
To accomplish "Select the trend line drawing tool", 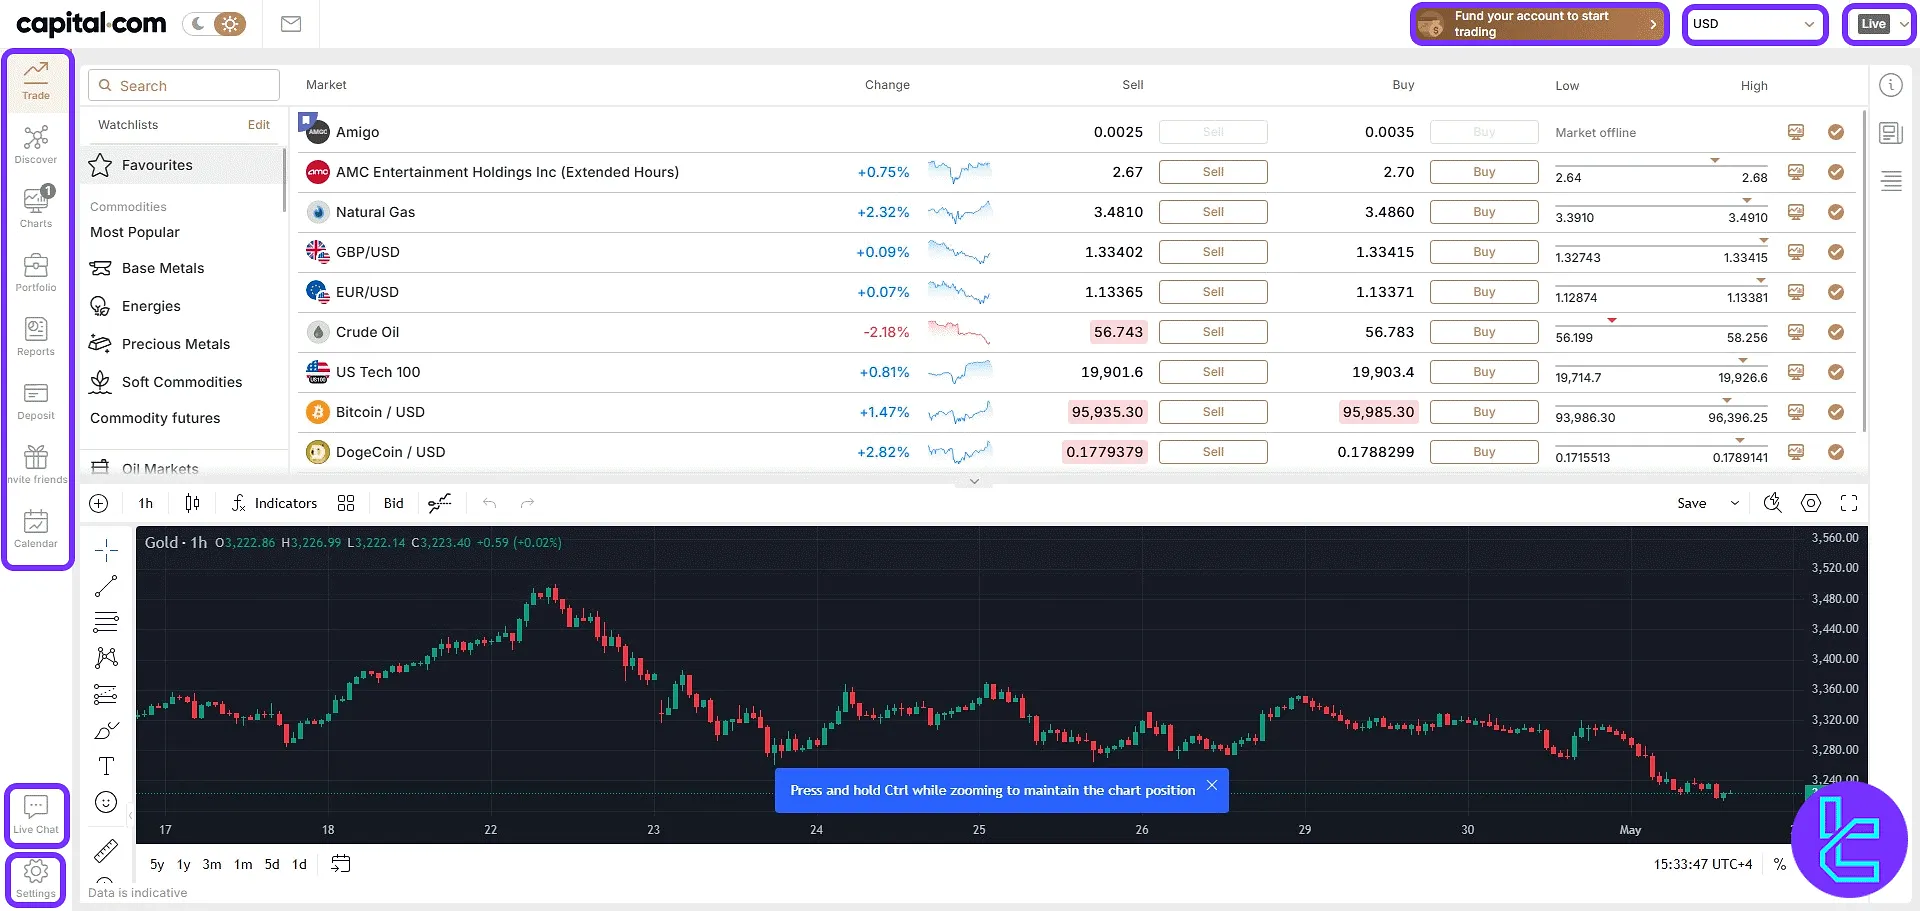I will (x=106, y=586).
